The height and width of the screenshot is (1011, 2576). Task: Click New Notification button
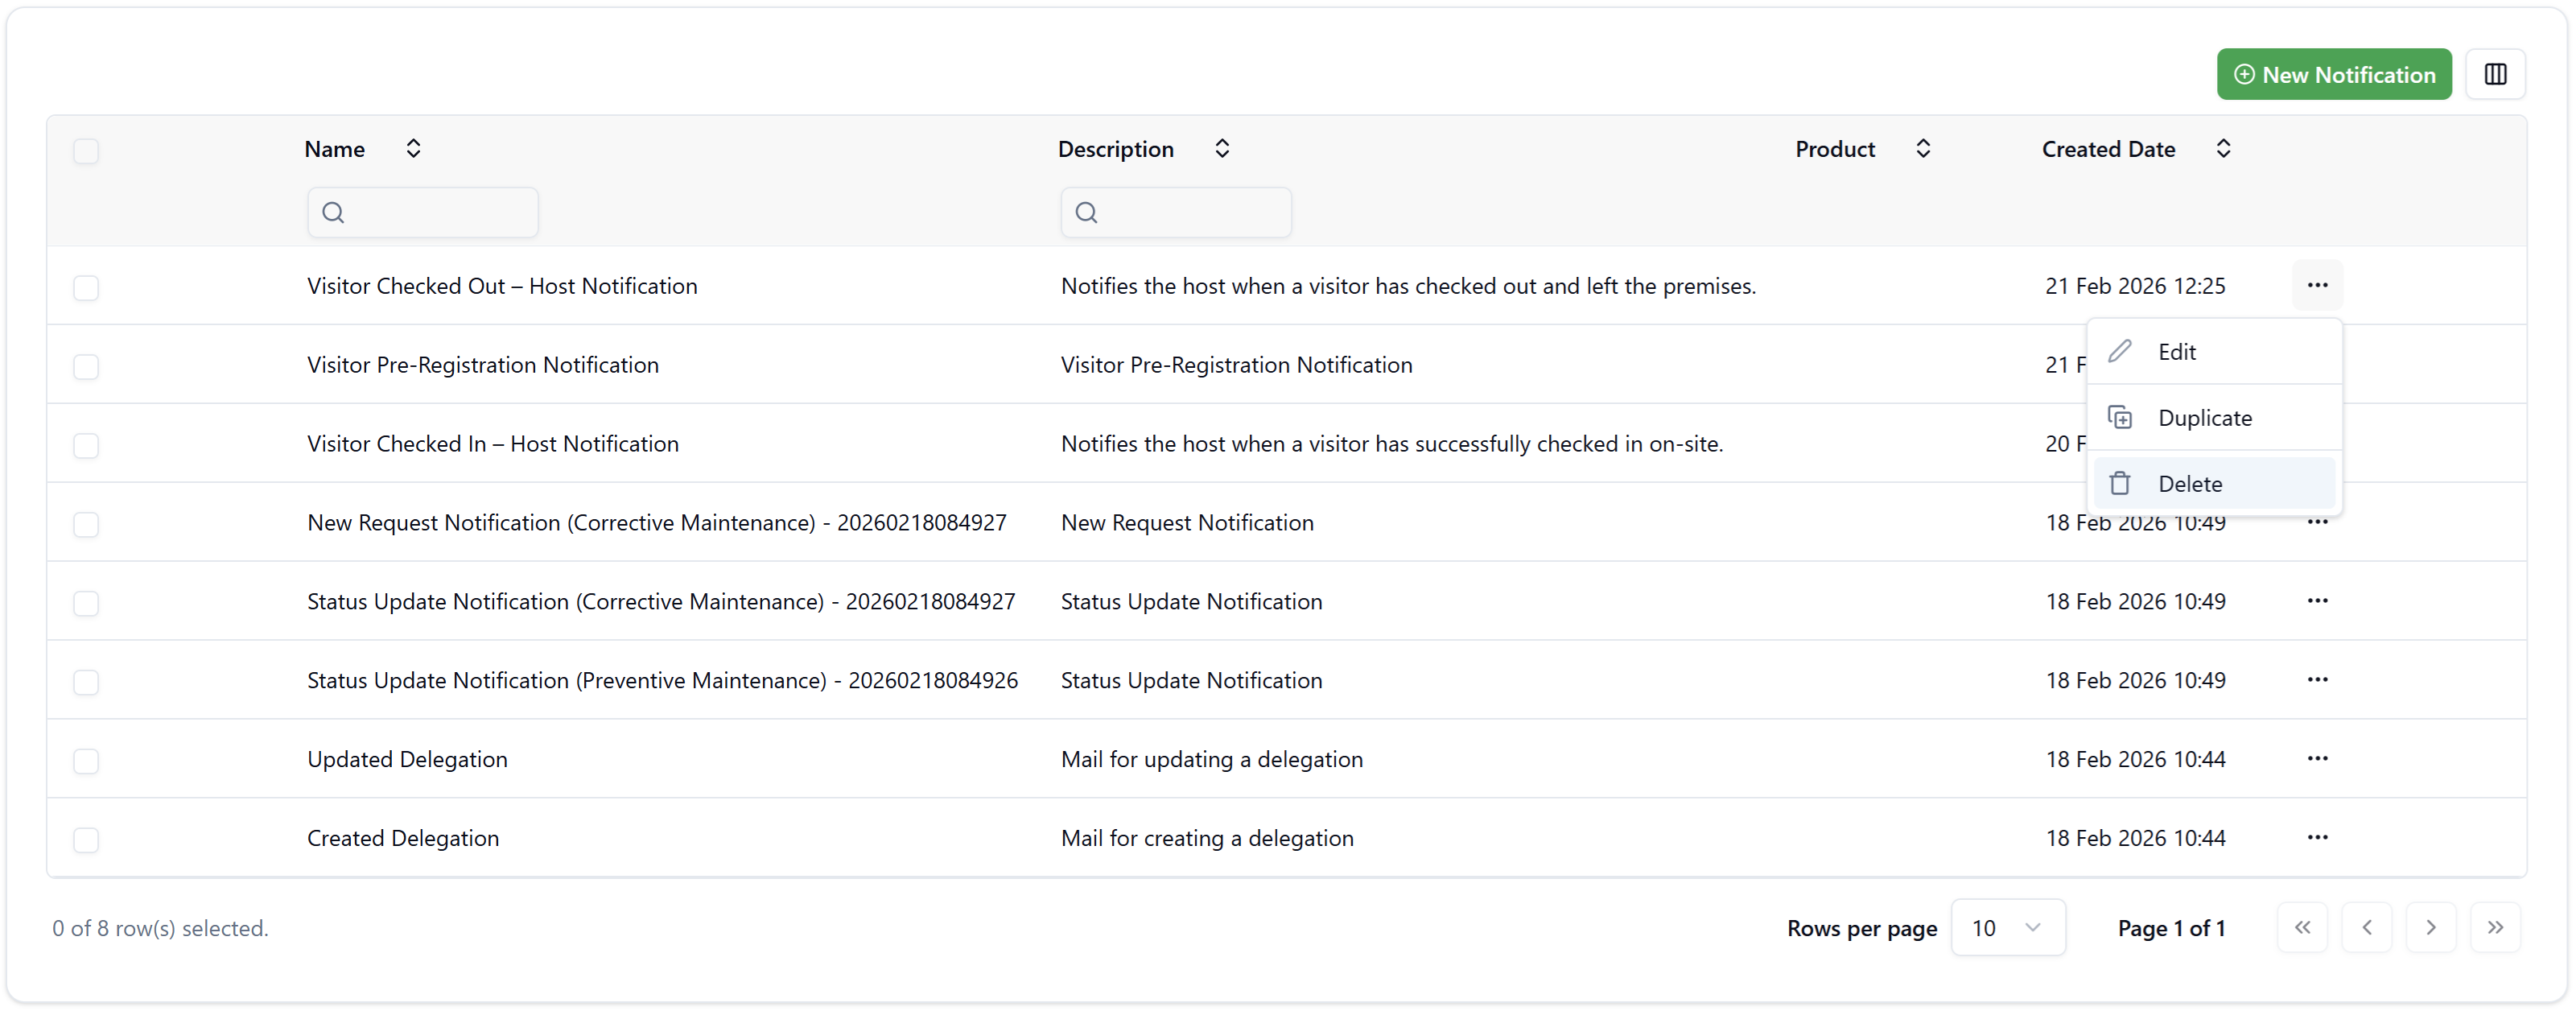[2334, 74]
